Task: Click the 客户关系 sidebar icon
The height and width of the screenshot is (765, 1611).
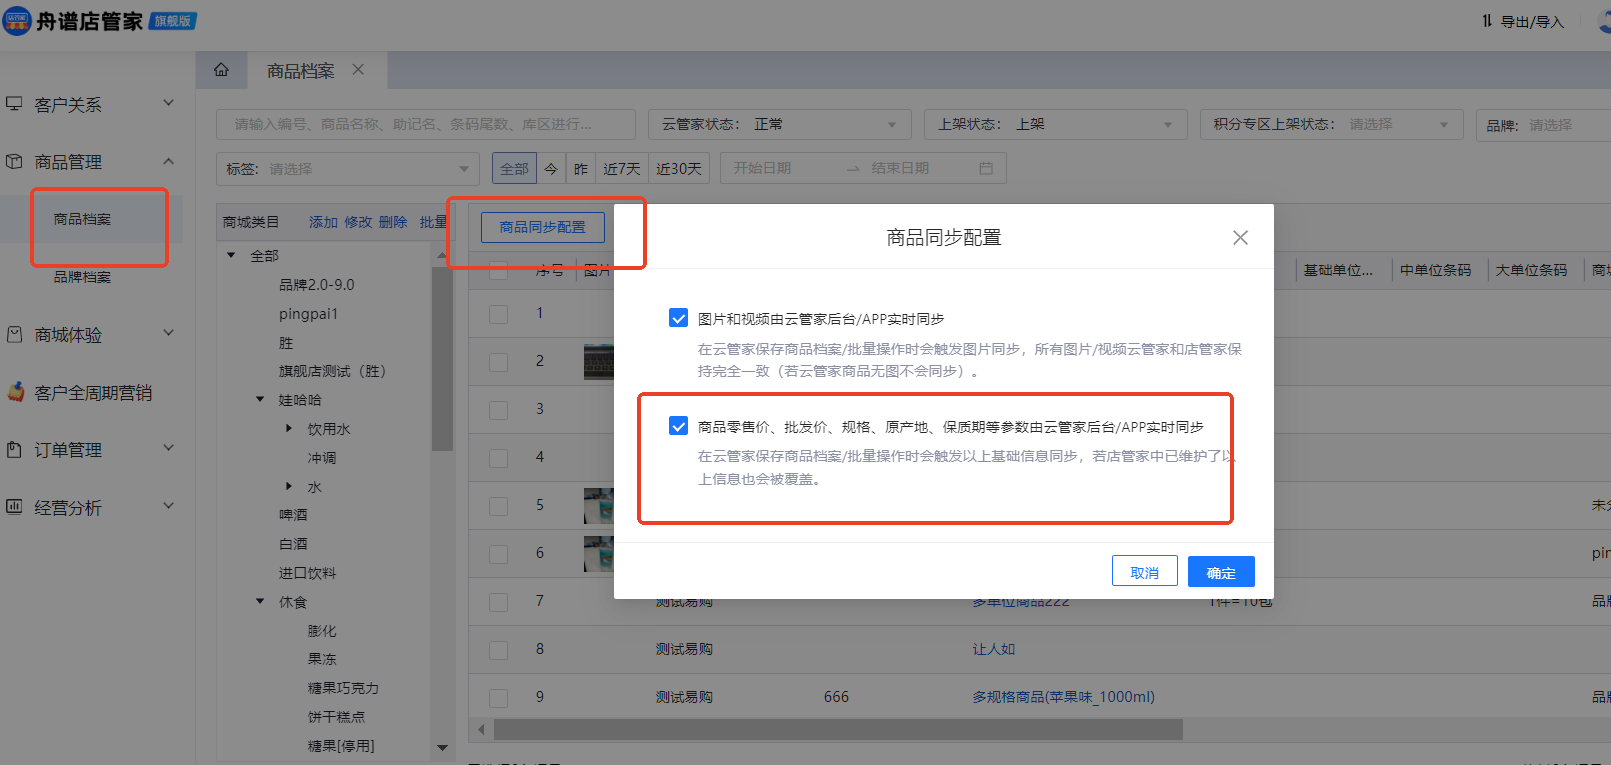Action: coord(14,104)
